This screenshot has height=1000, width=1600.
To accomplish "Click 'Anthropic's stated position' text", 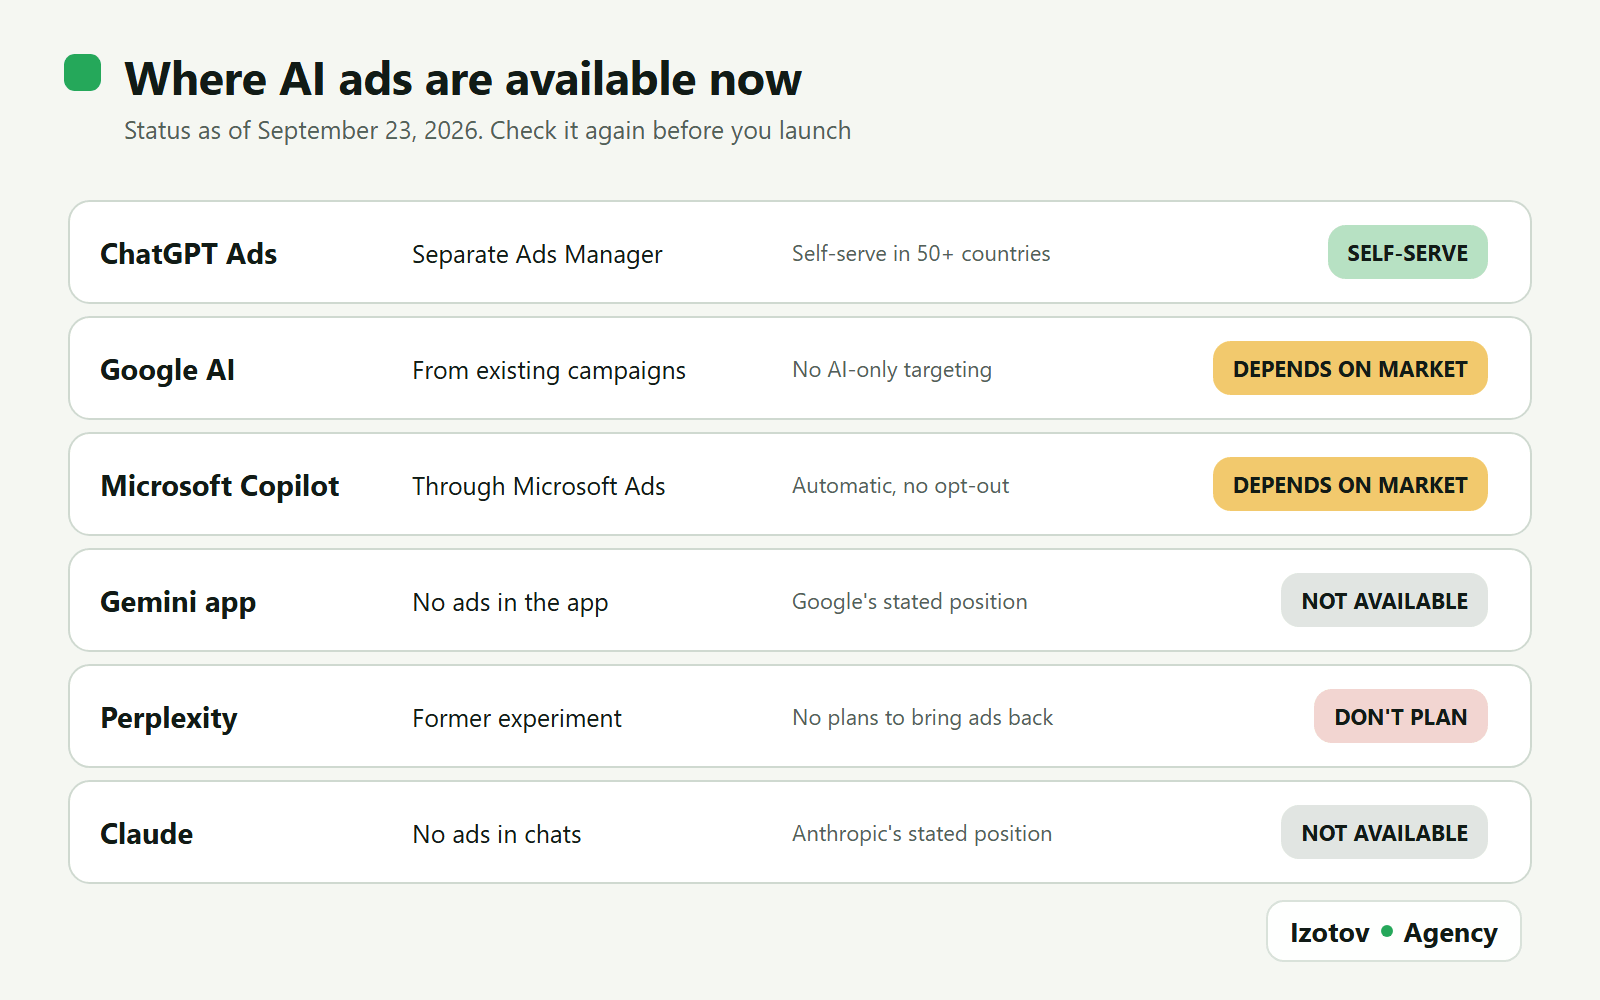I will (922, 834).
